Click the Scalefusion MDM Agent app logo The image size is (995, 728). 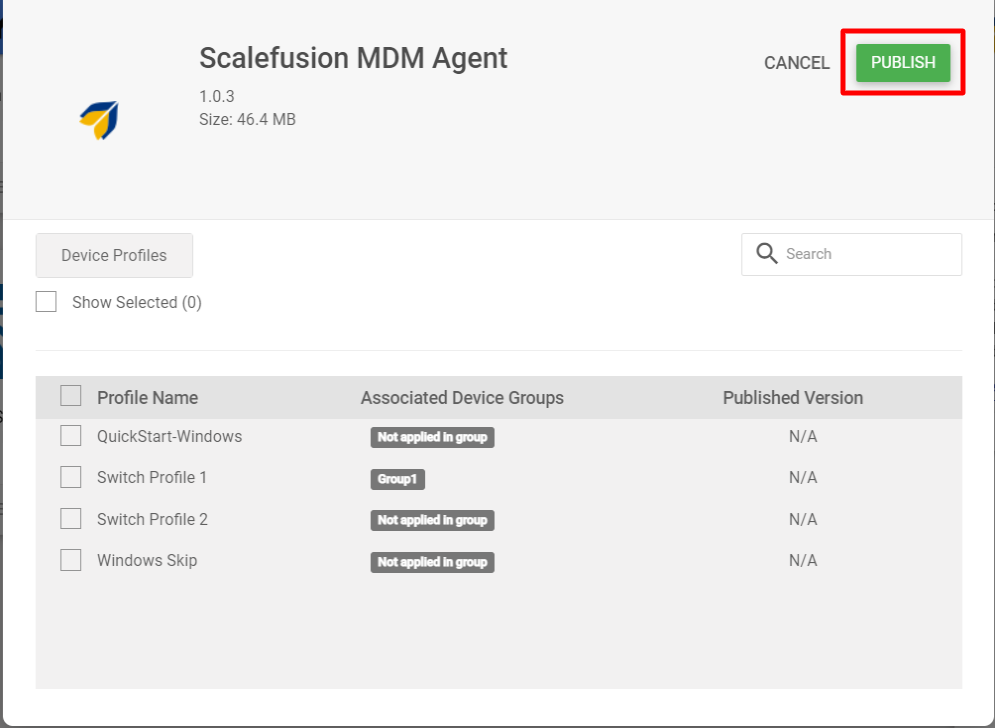[x=100, y=119]
